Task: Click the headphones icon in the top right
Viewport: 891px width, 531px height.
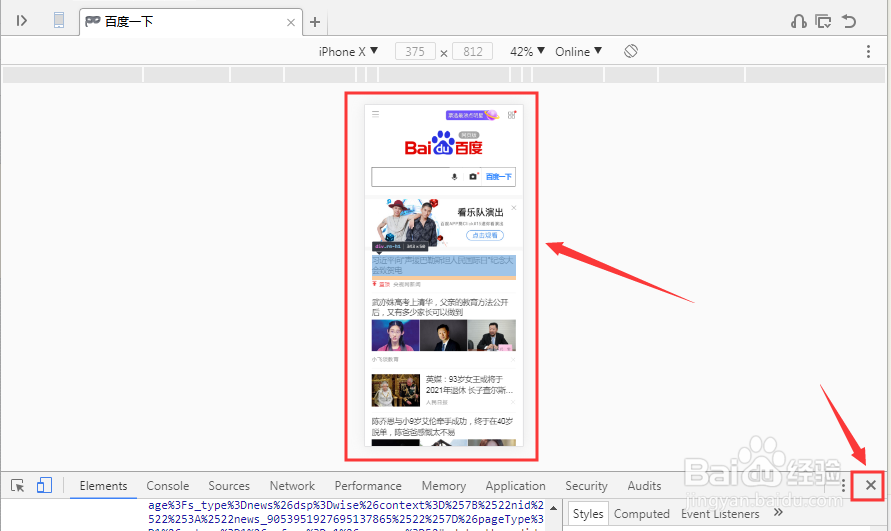Action: tap(798, 21)
